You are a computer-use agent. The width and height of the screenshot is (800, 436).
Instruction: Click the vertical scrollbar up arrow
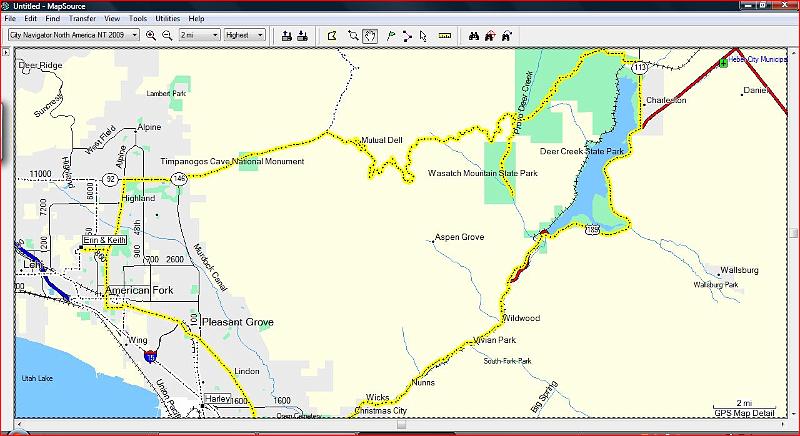[x=795, y=52]
